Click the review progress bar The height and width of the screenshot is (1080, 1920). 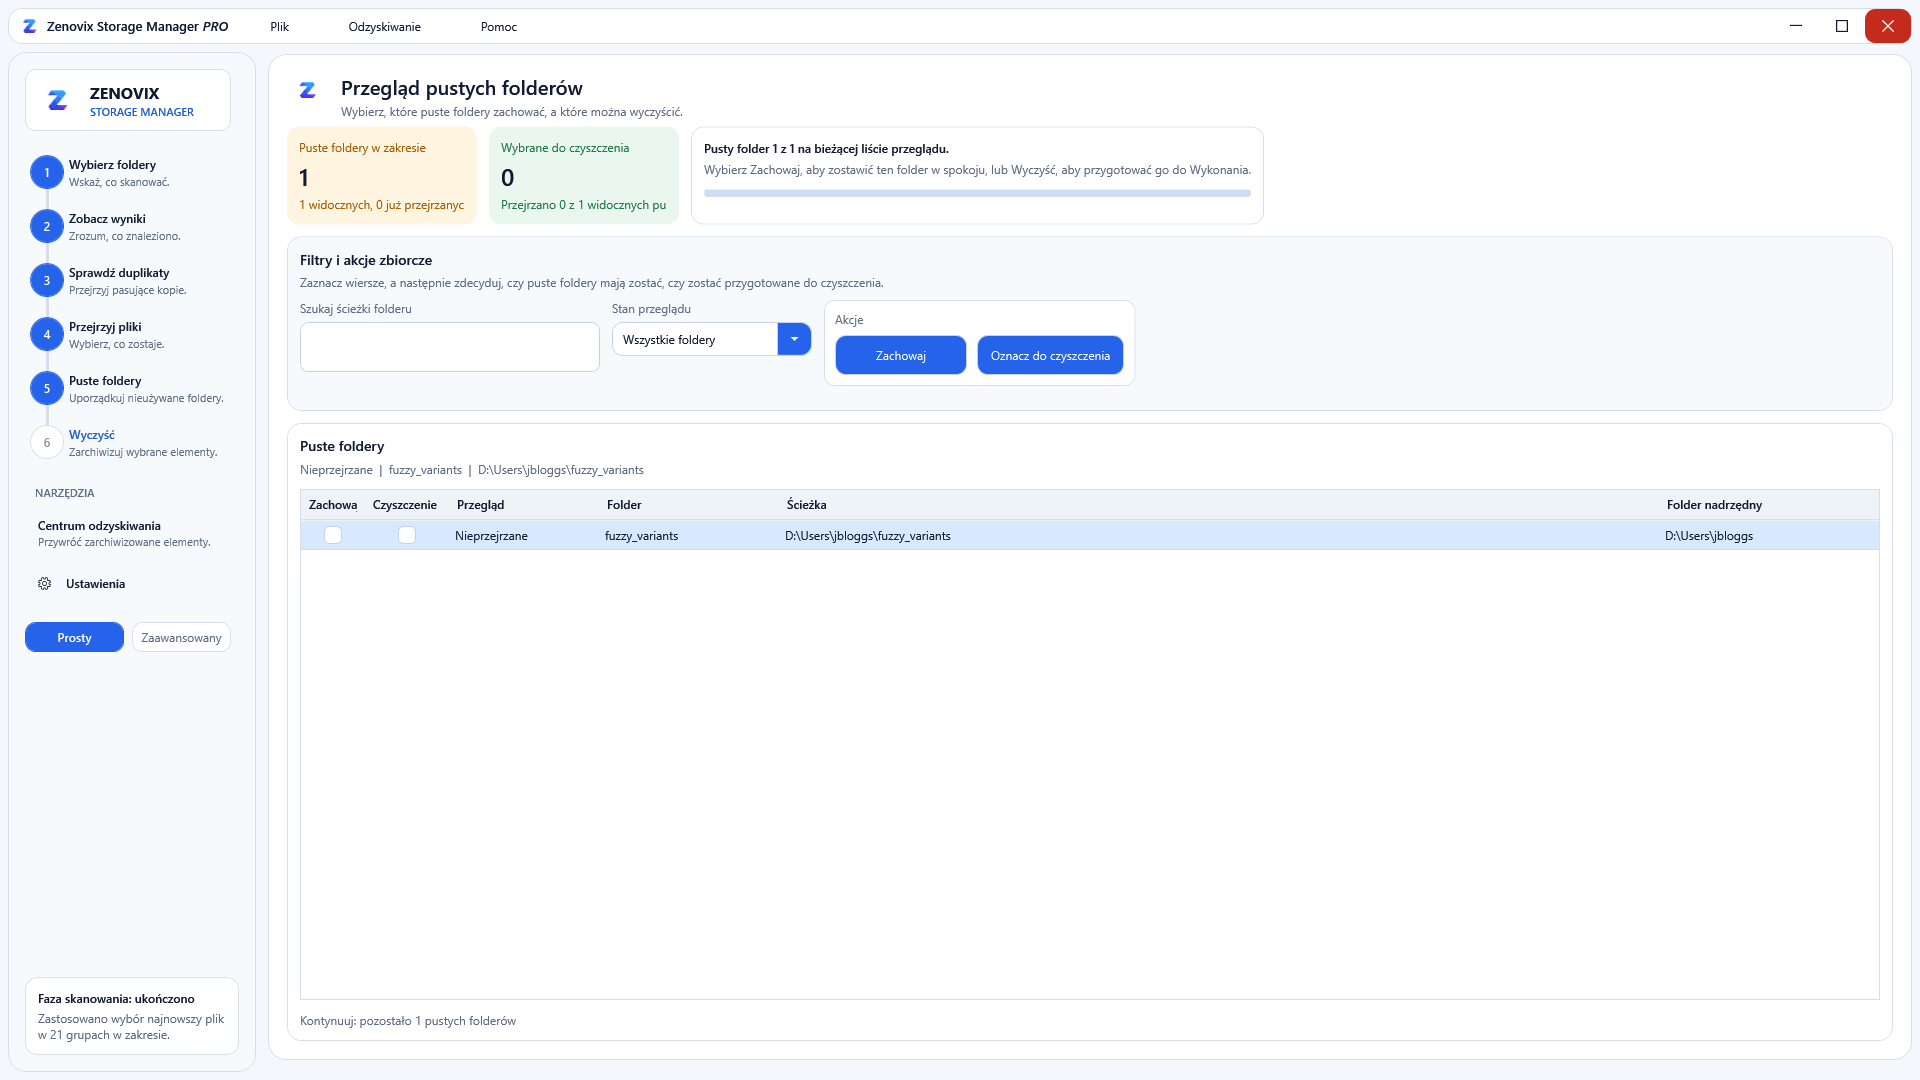point(977,193)
